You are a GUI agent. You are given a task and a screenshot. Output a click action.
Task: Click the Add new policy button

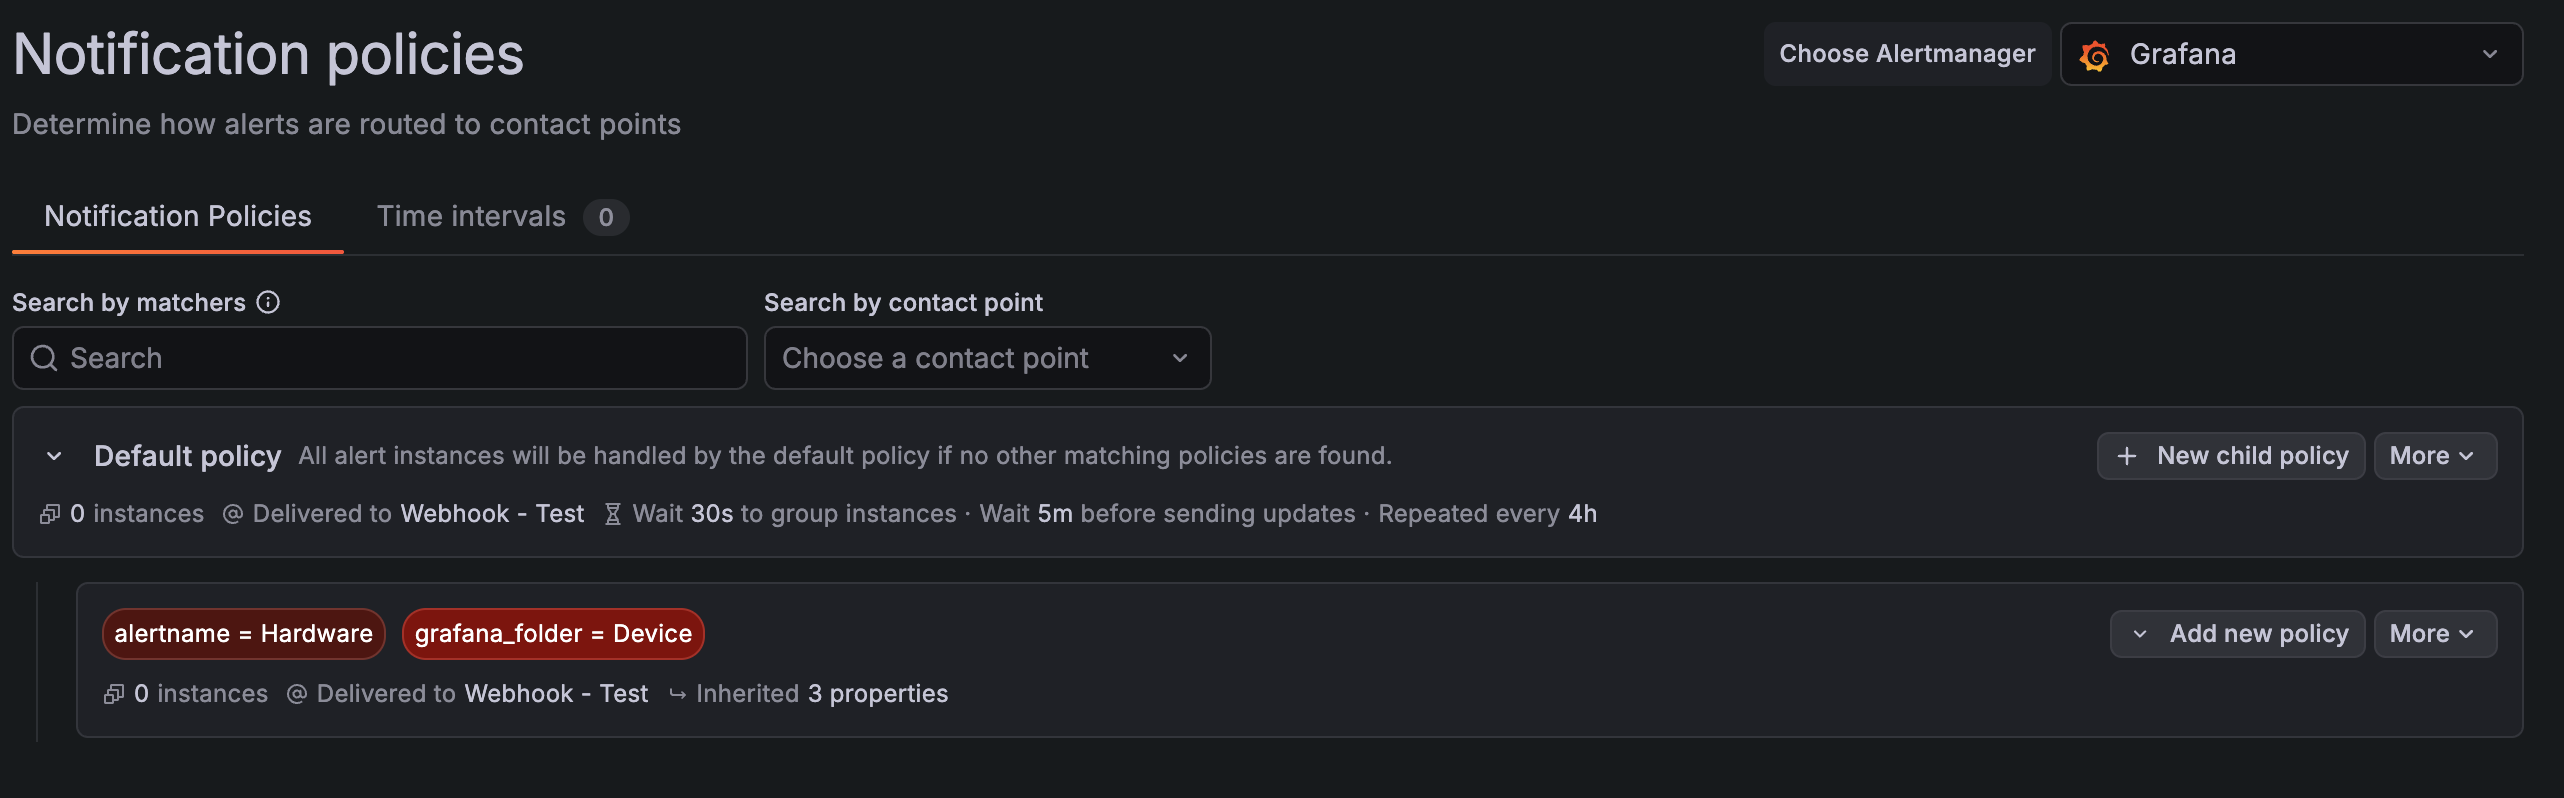[2238, 634]
